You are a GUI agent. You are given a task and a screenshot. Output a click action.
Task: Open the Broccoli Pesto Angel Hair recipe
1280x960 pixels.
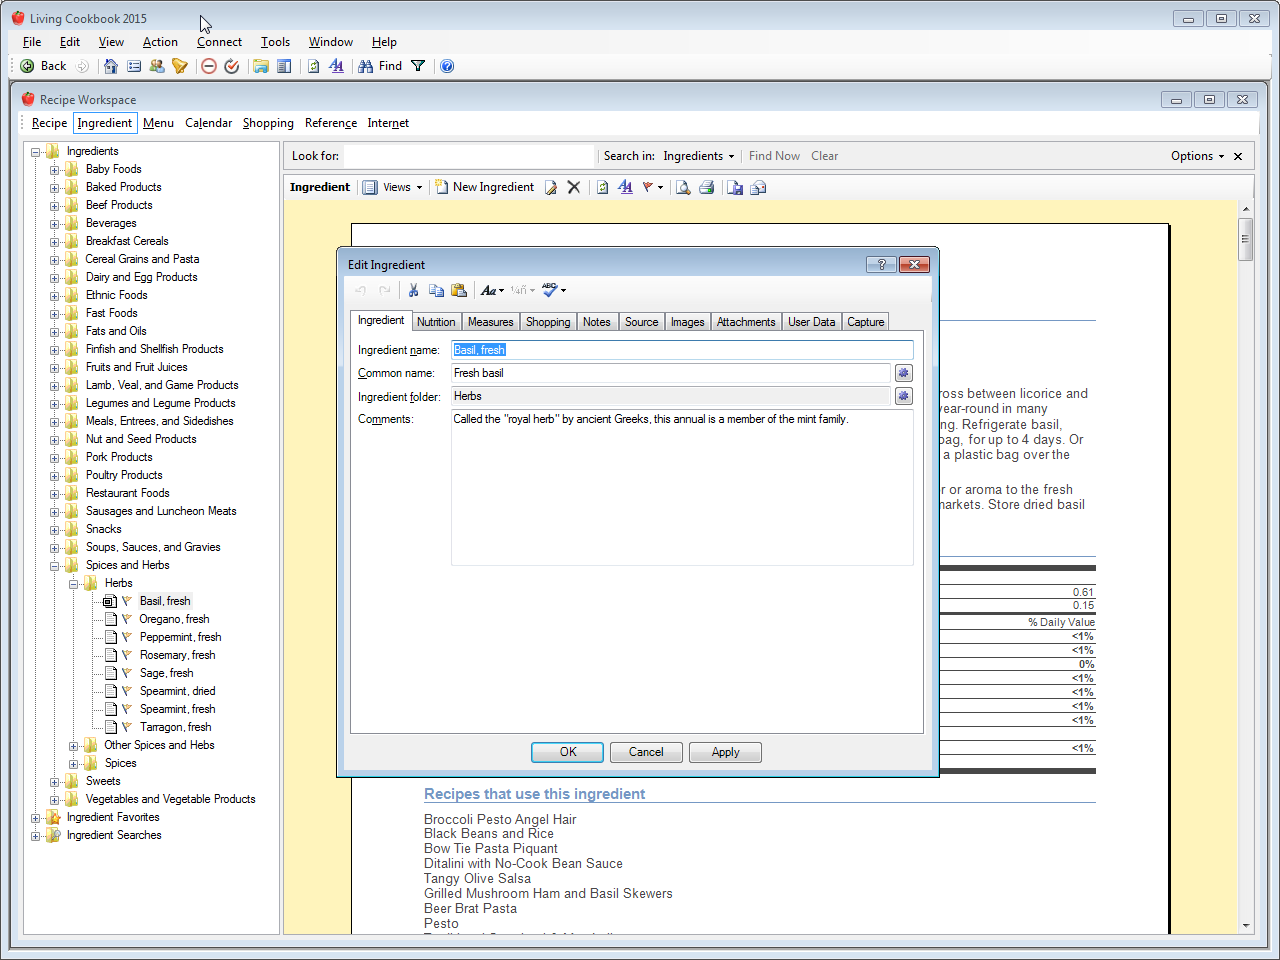point(500,819)
